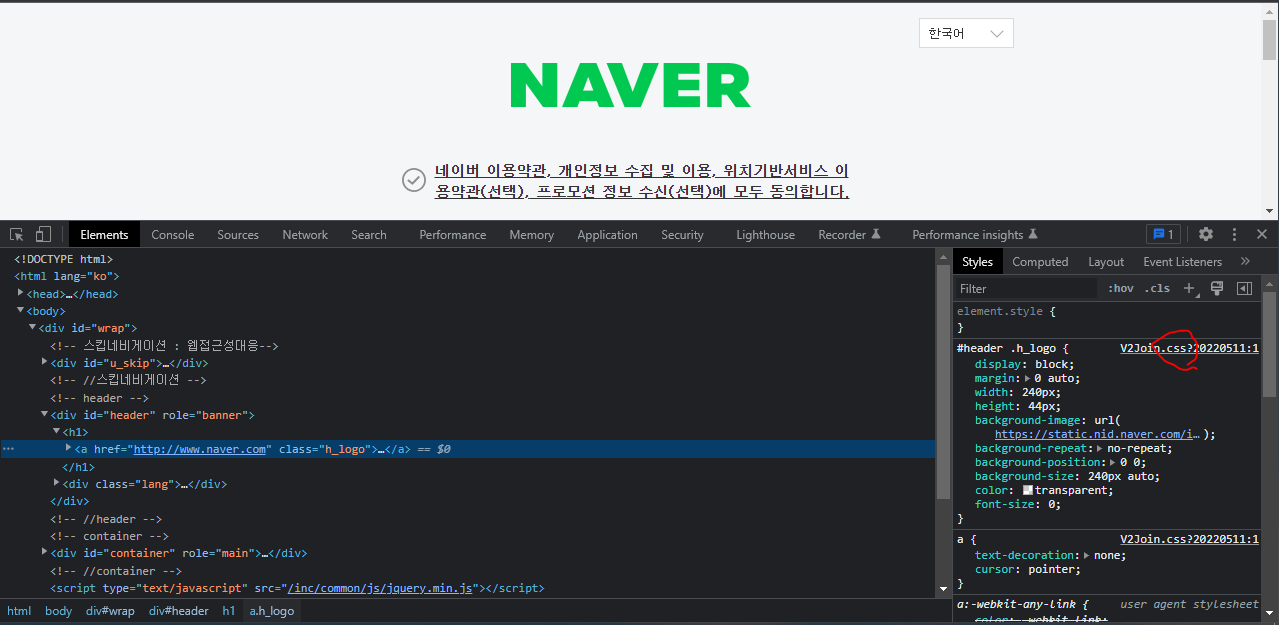Expand the head element node
Screen dimensions: 1279x625
click(21, 293)
